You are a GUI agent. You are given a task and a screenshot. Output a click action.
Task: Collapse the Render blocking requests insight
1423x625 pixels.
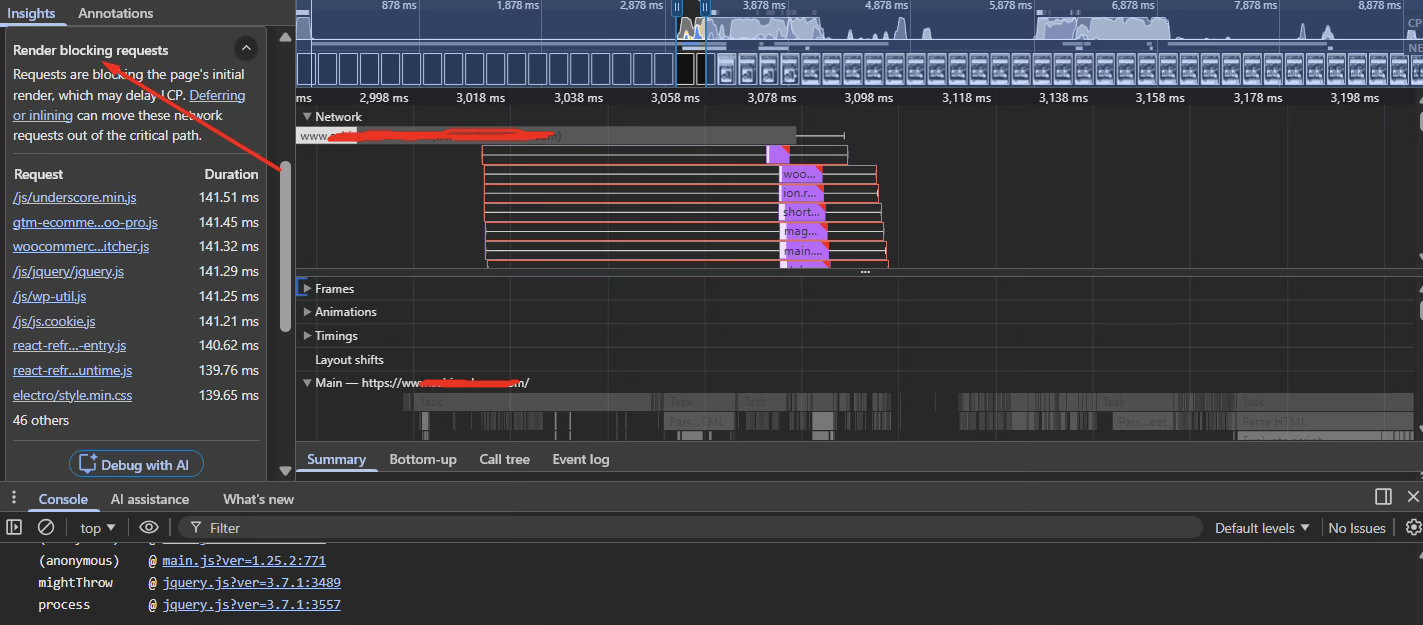(245, 48)
